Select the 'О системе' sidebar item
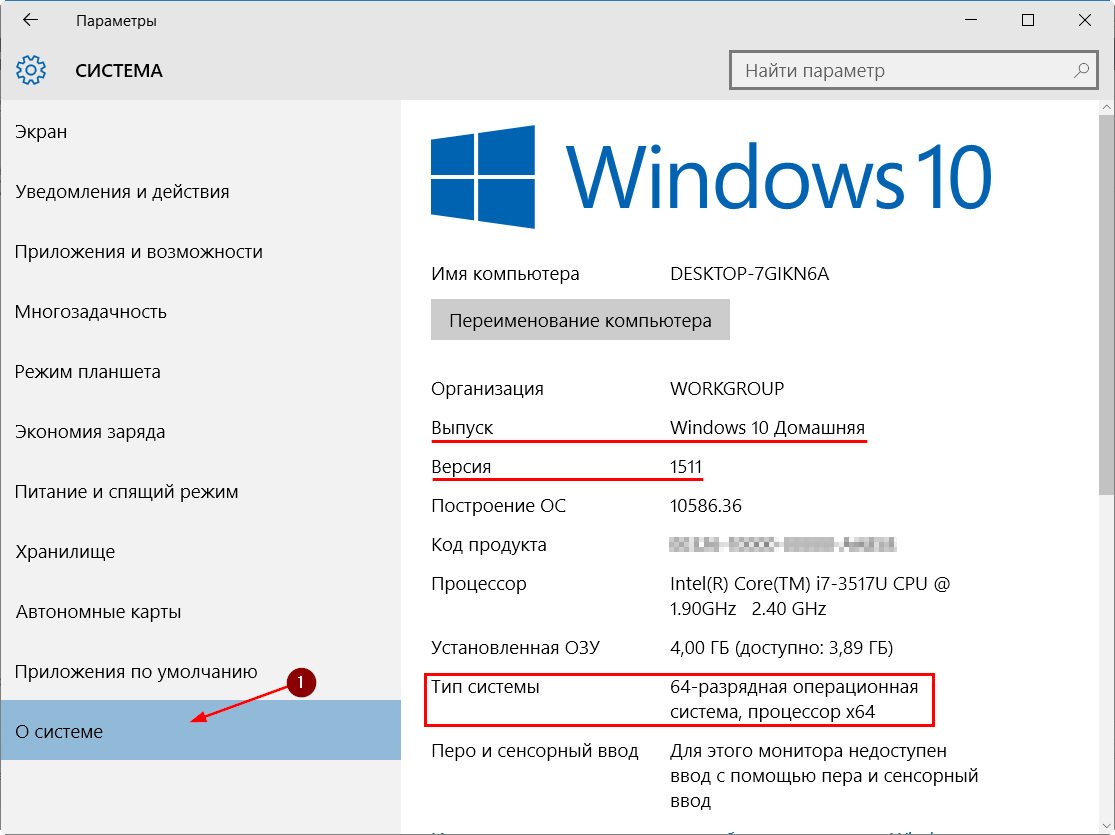 pos(201,730)
